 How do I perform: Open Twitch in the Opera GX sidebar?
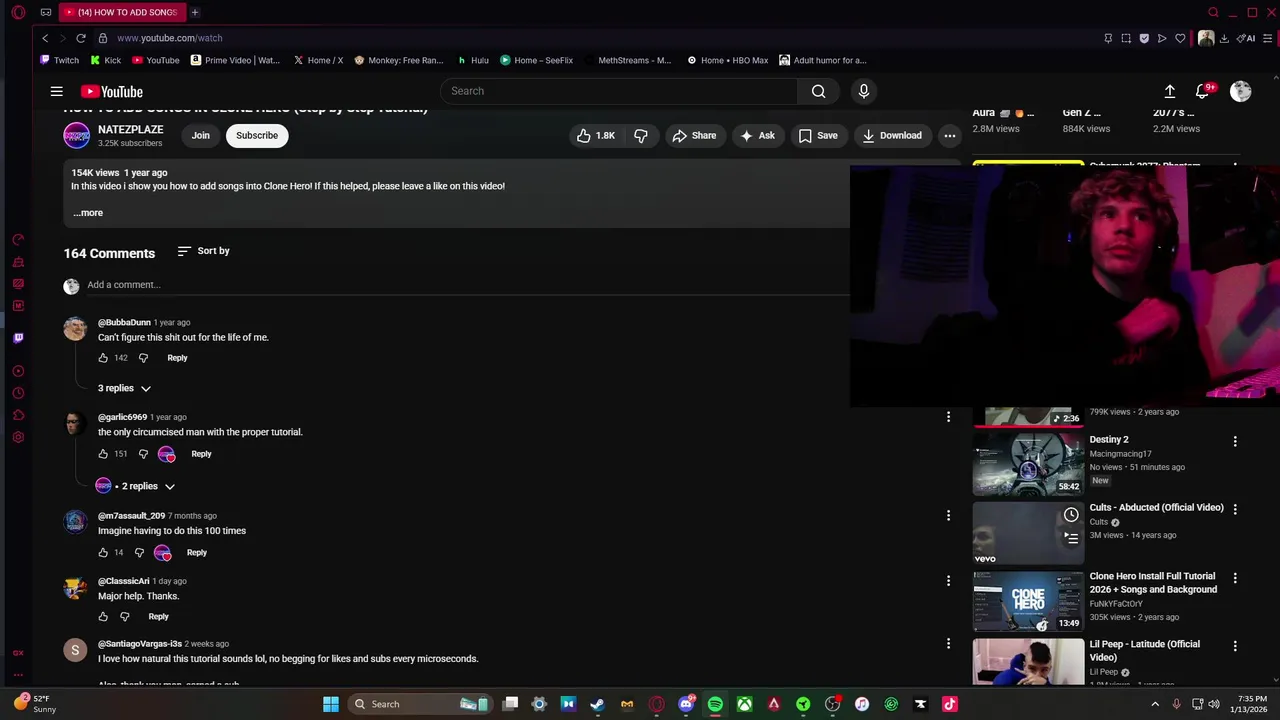click(18, 338)
